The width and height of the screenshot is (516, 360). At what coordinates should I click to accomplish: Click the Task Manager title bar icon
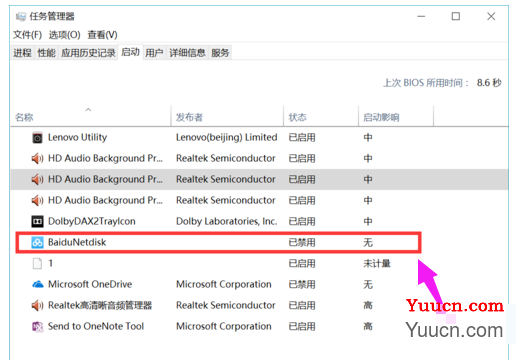(21, 16)
